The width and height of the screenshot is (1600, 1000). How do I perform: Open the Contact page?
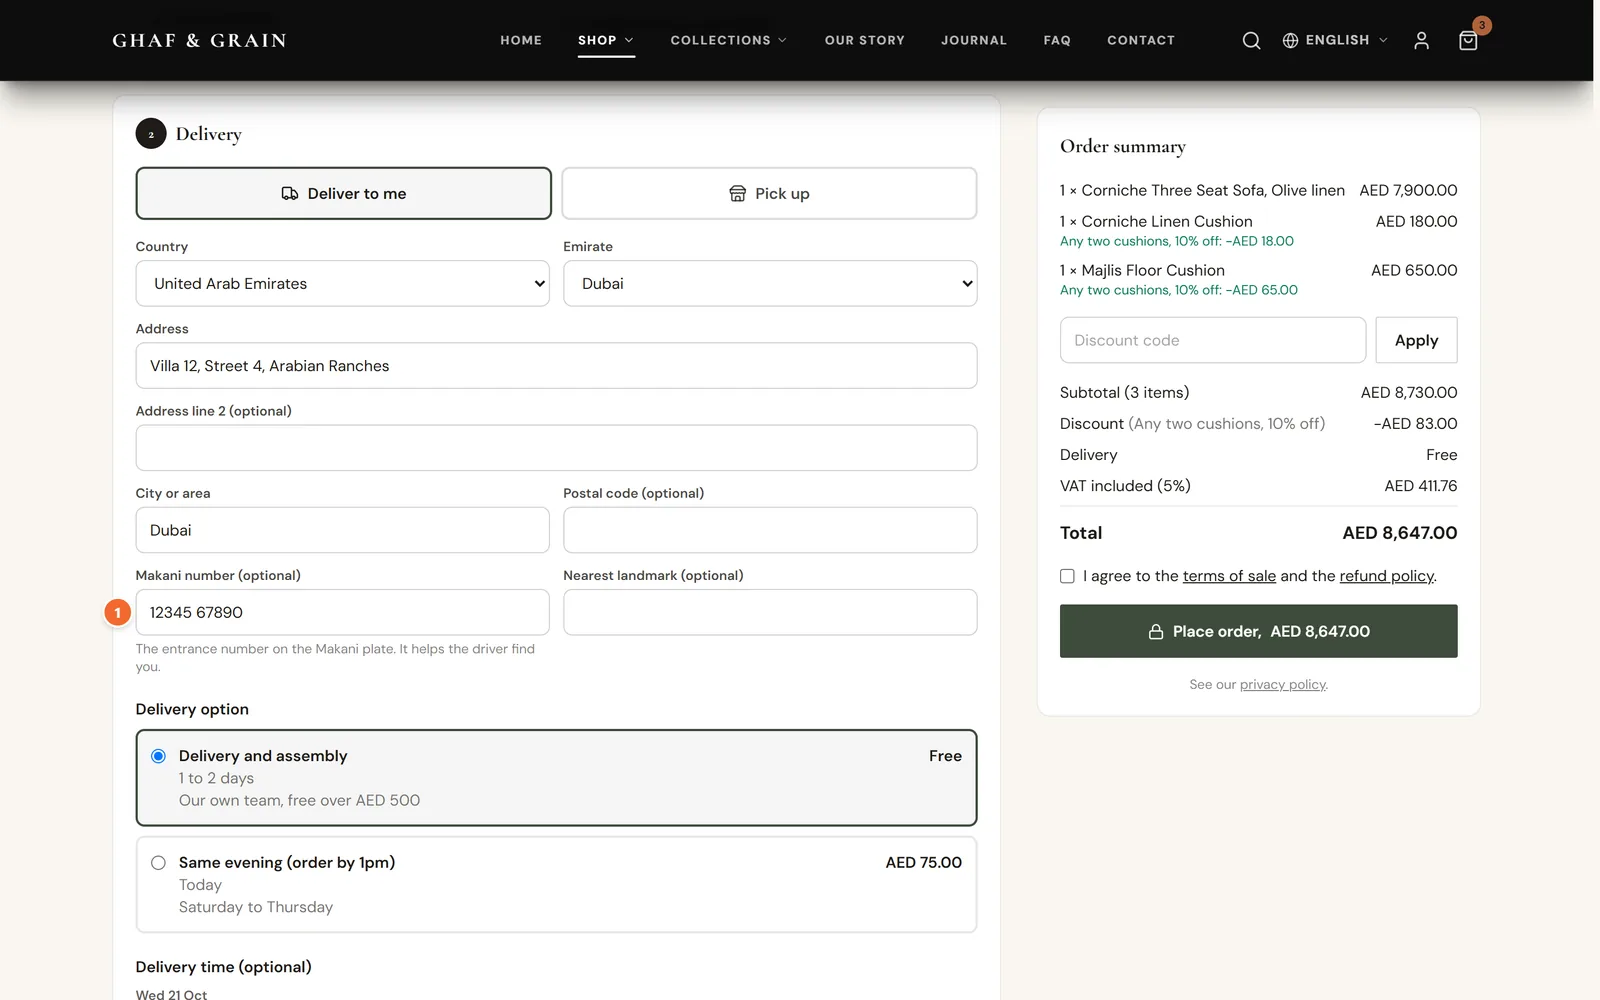pos(1141,40)
